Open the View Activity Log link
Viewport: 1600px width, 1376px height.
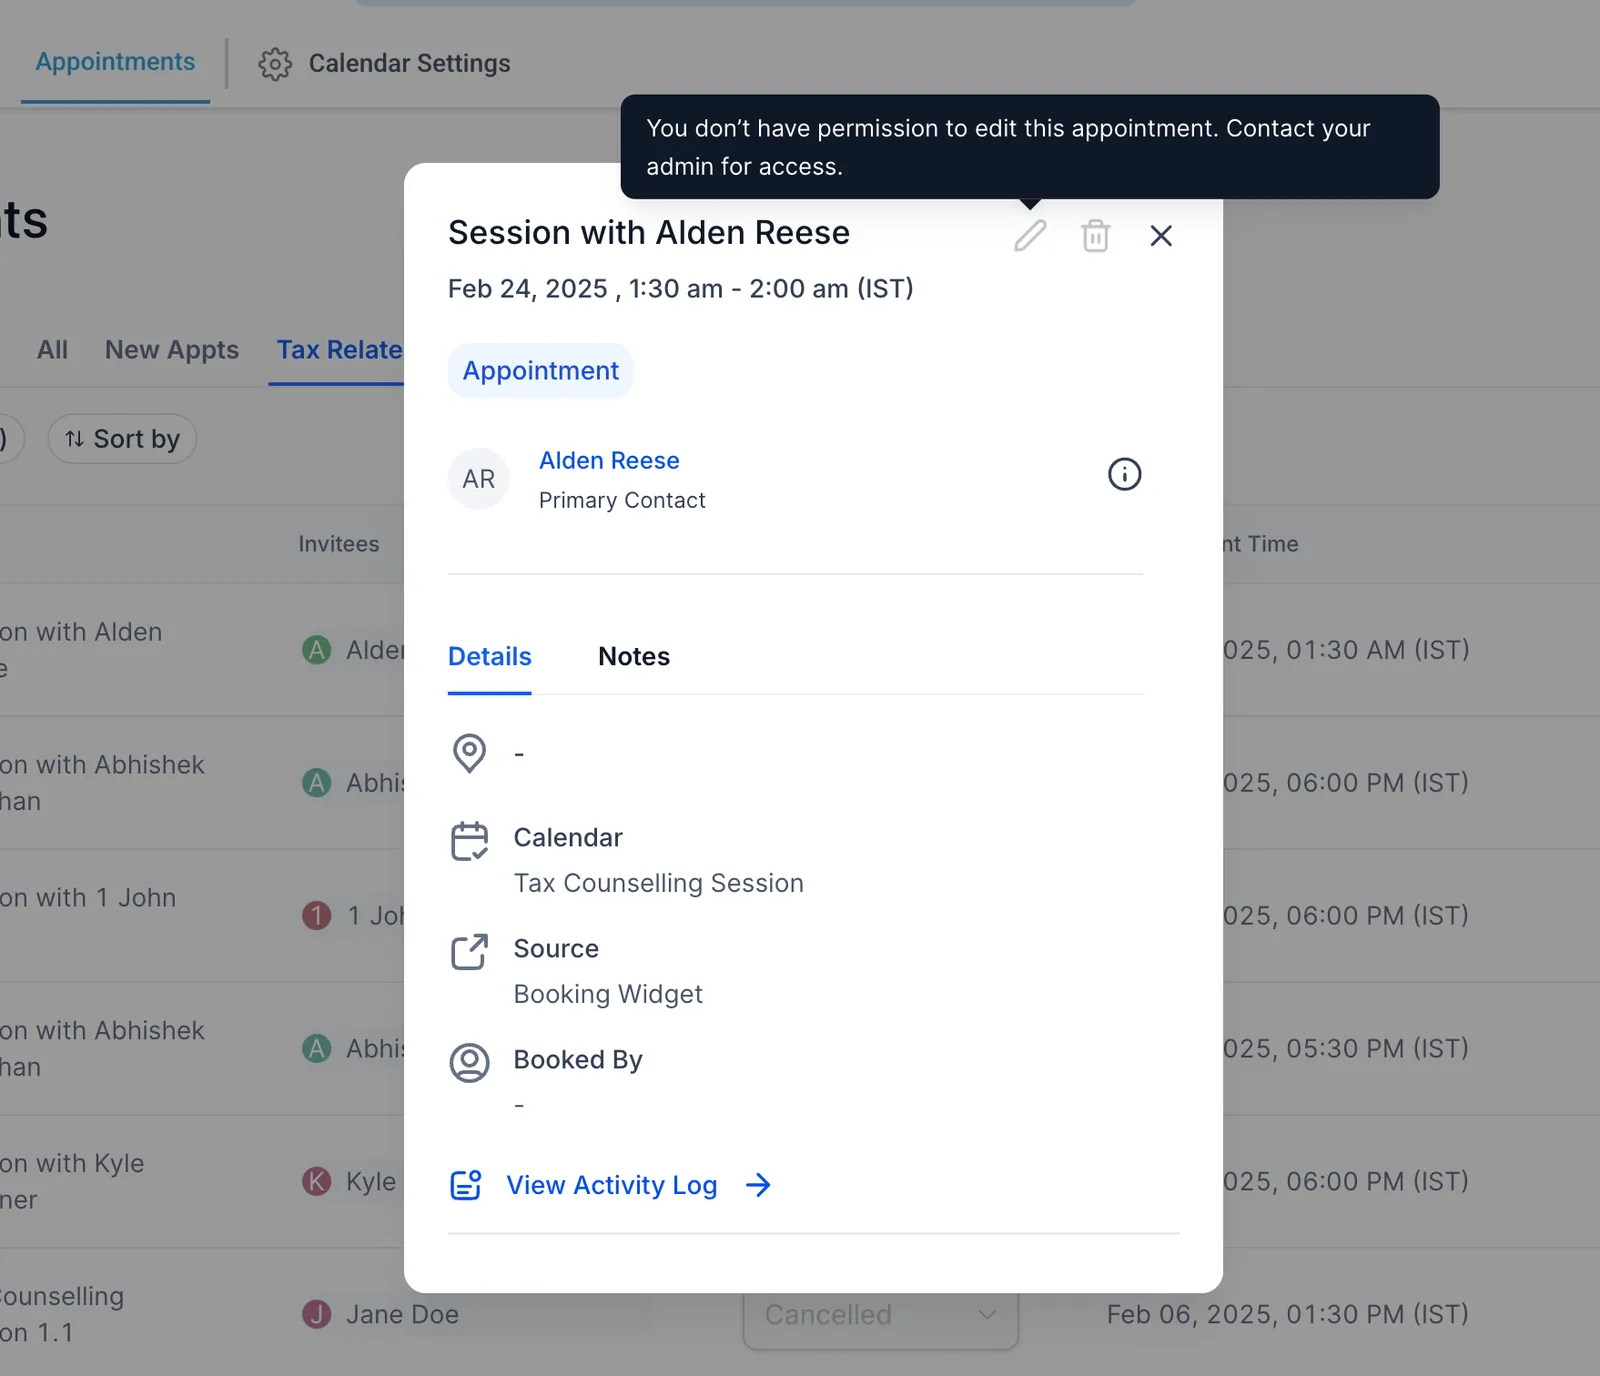611,1185
